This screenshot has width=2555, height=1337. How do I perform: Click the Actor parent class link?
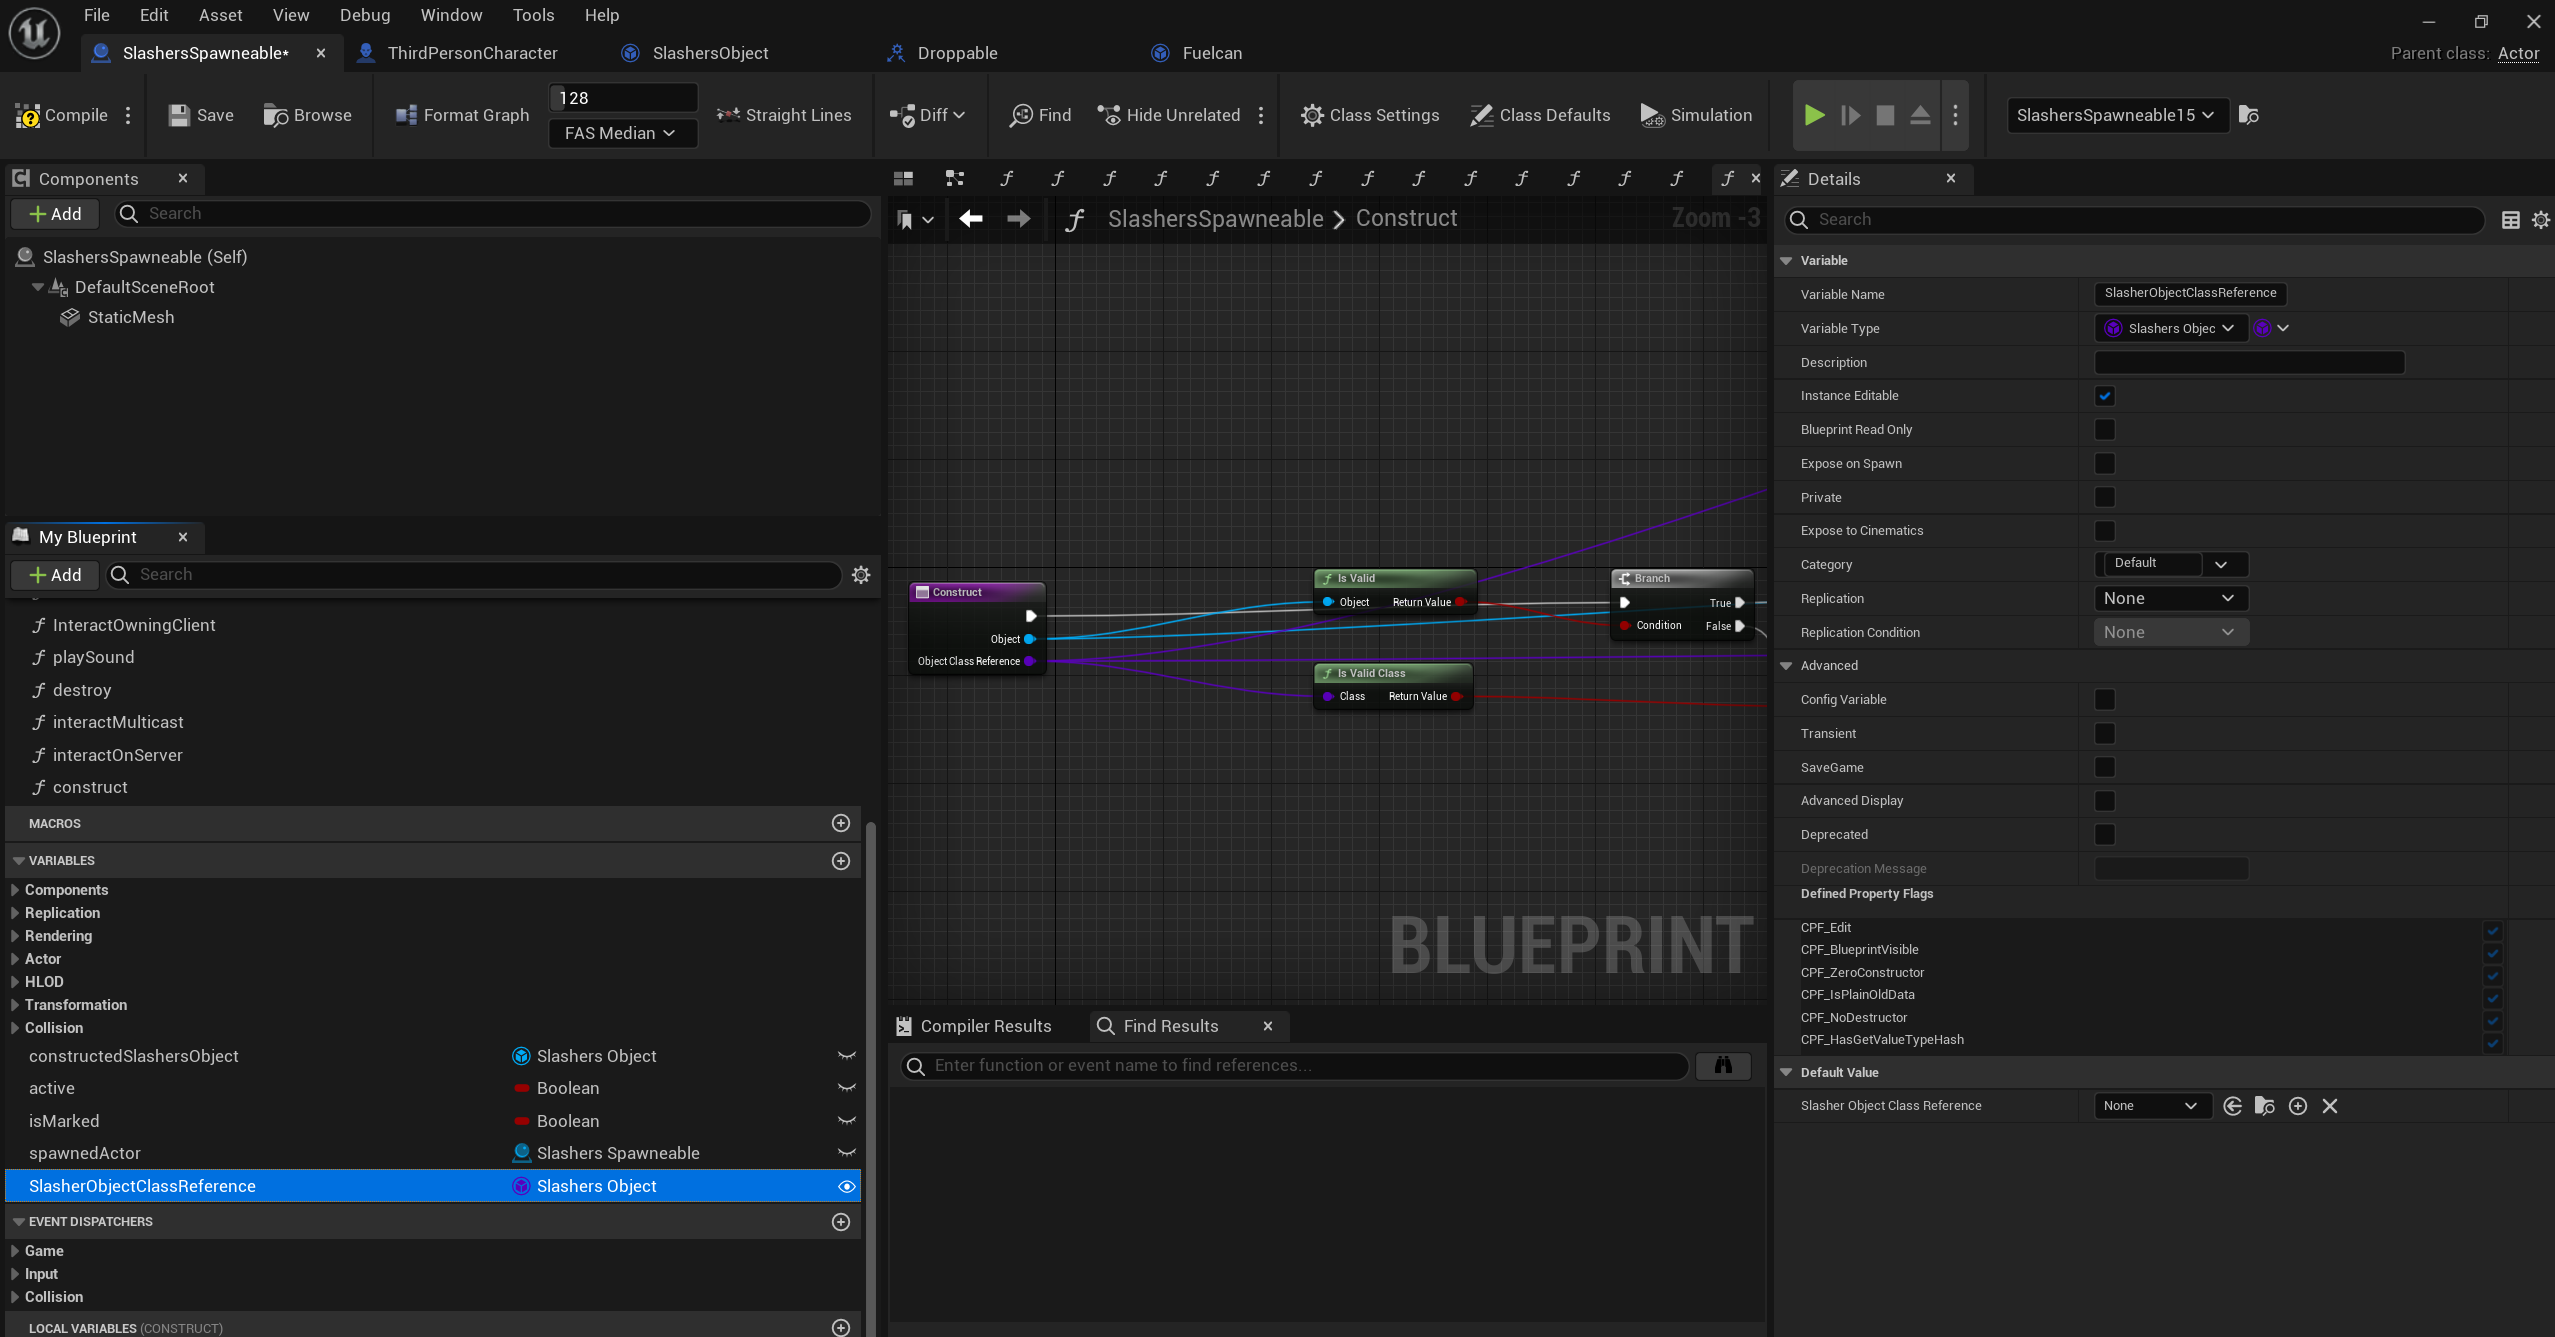pyautogui.click(x=2518, y=54)
